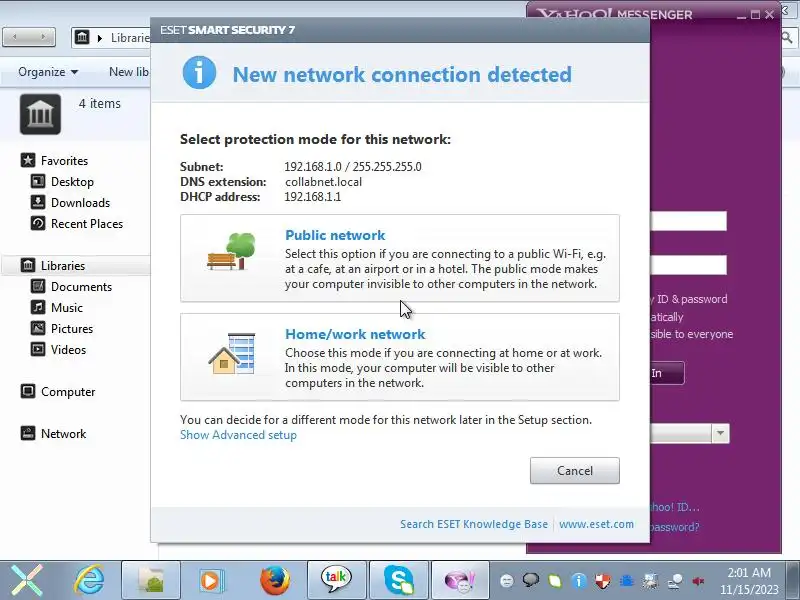Click the Videos film icon in sidebar

(x=38, y=349)
